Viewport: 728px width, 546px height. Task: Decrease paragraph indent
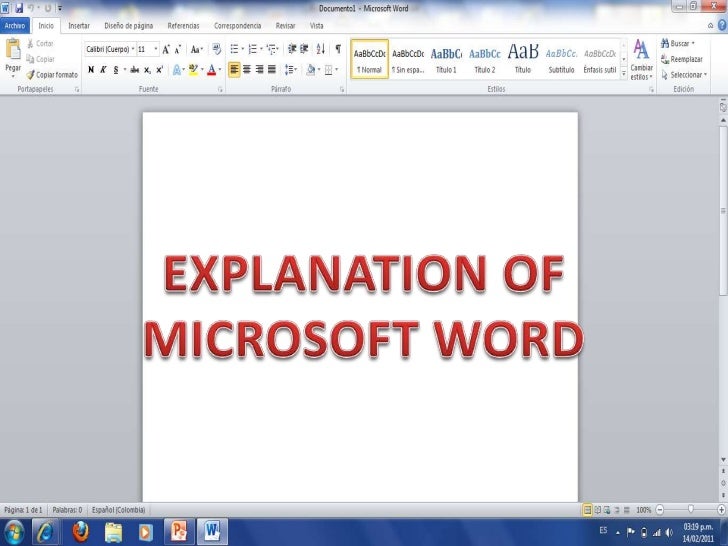tap(292, 49)
